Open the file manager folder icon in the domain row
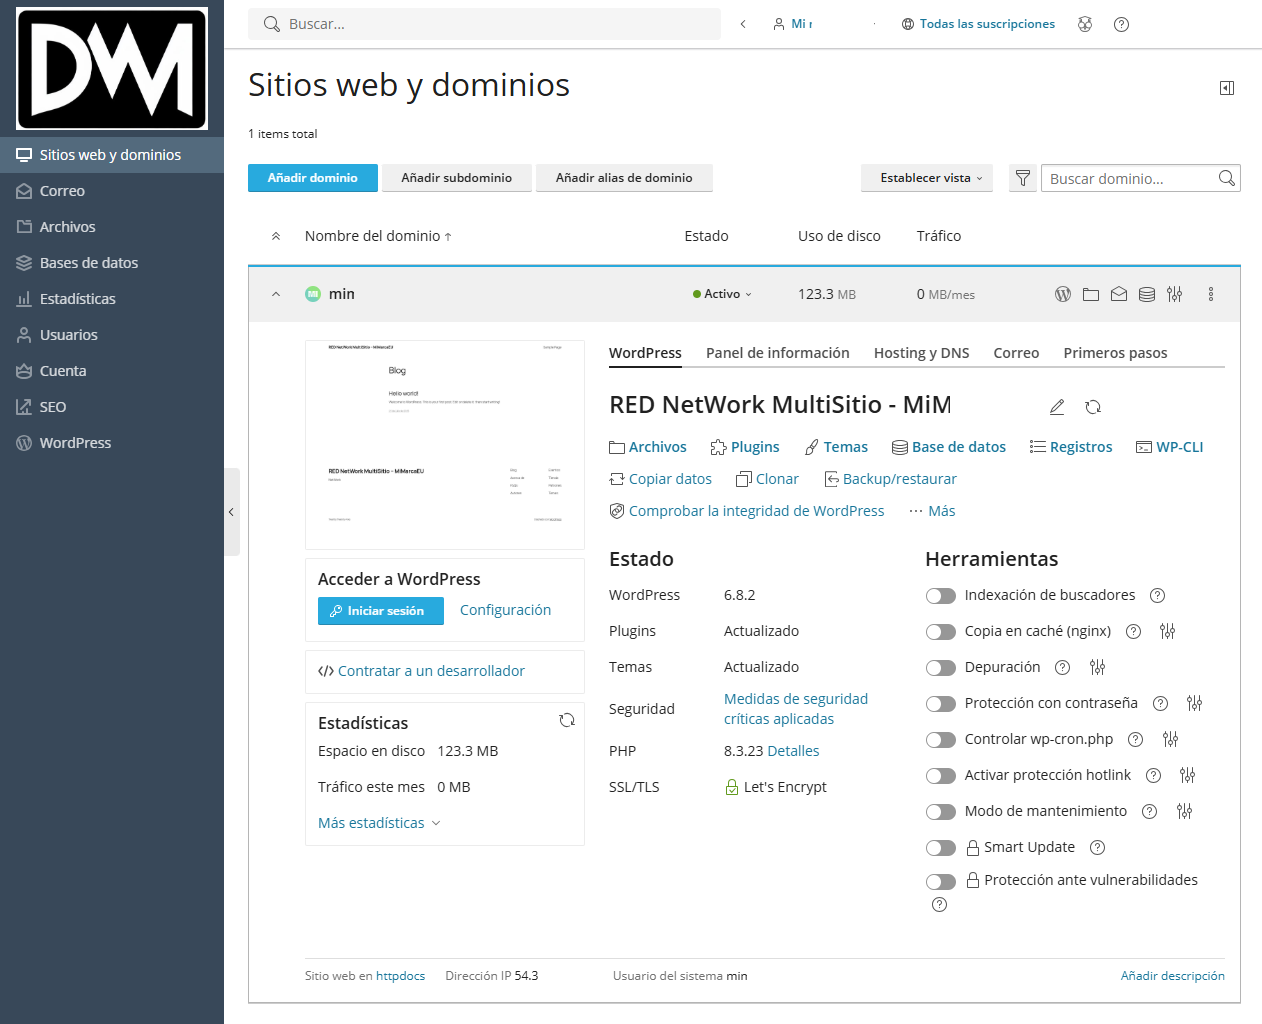Image resolution: width=1262 pixels, height=1024 pixels. 1091,294
